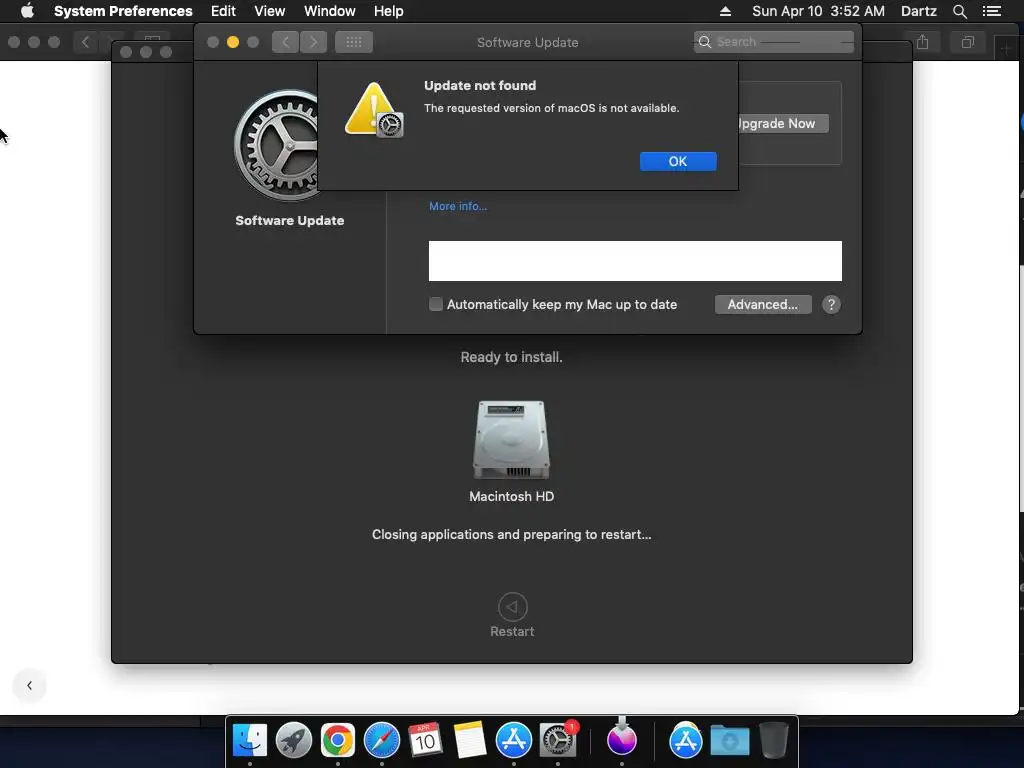Open the Applications folder in Dock
Image resolution: width=1024 pixels, height=768 pixels.
(x=686, y=741)
